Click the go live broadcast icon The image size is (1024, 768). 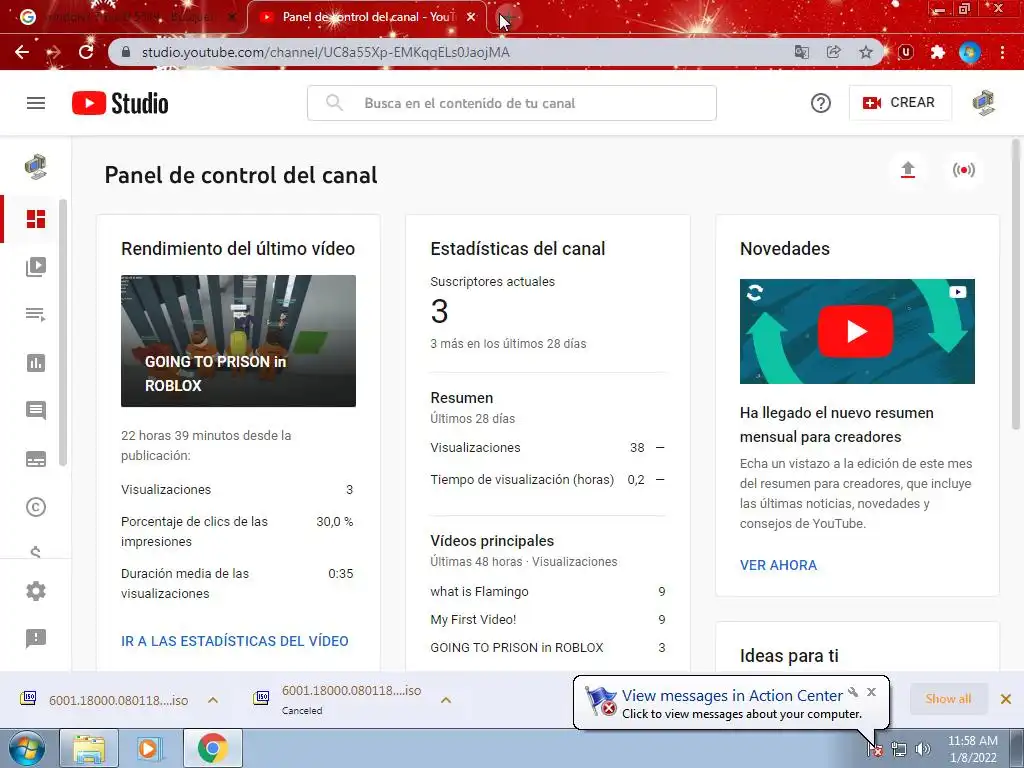tap(963, 170)
